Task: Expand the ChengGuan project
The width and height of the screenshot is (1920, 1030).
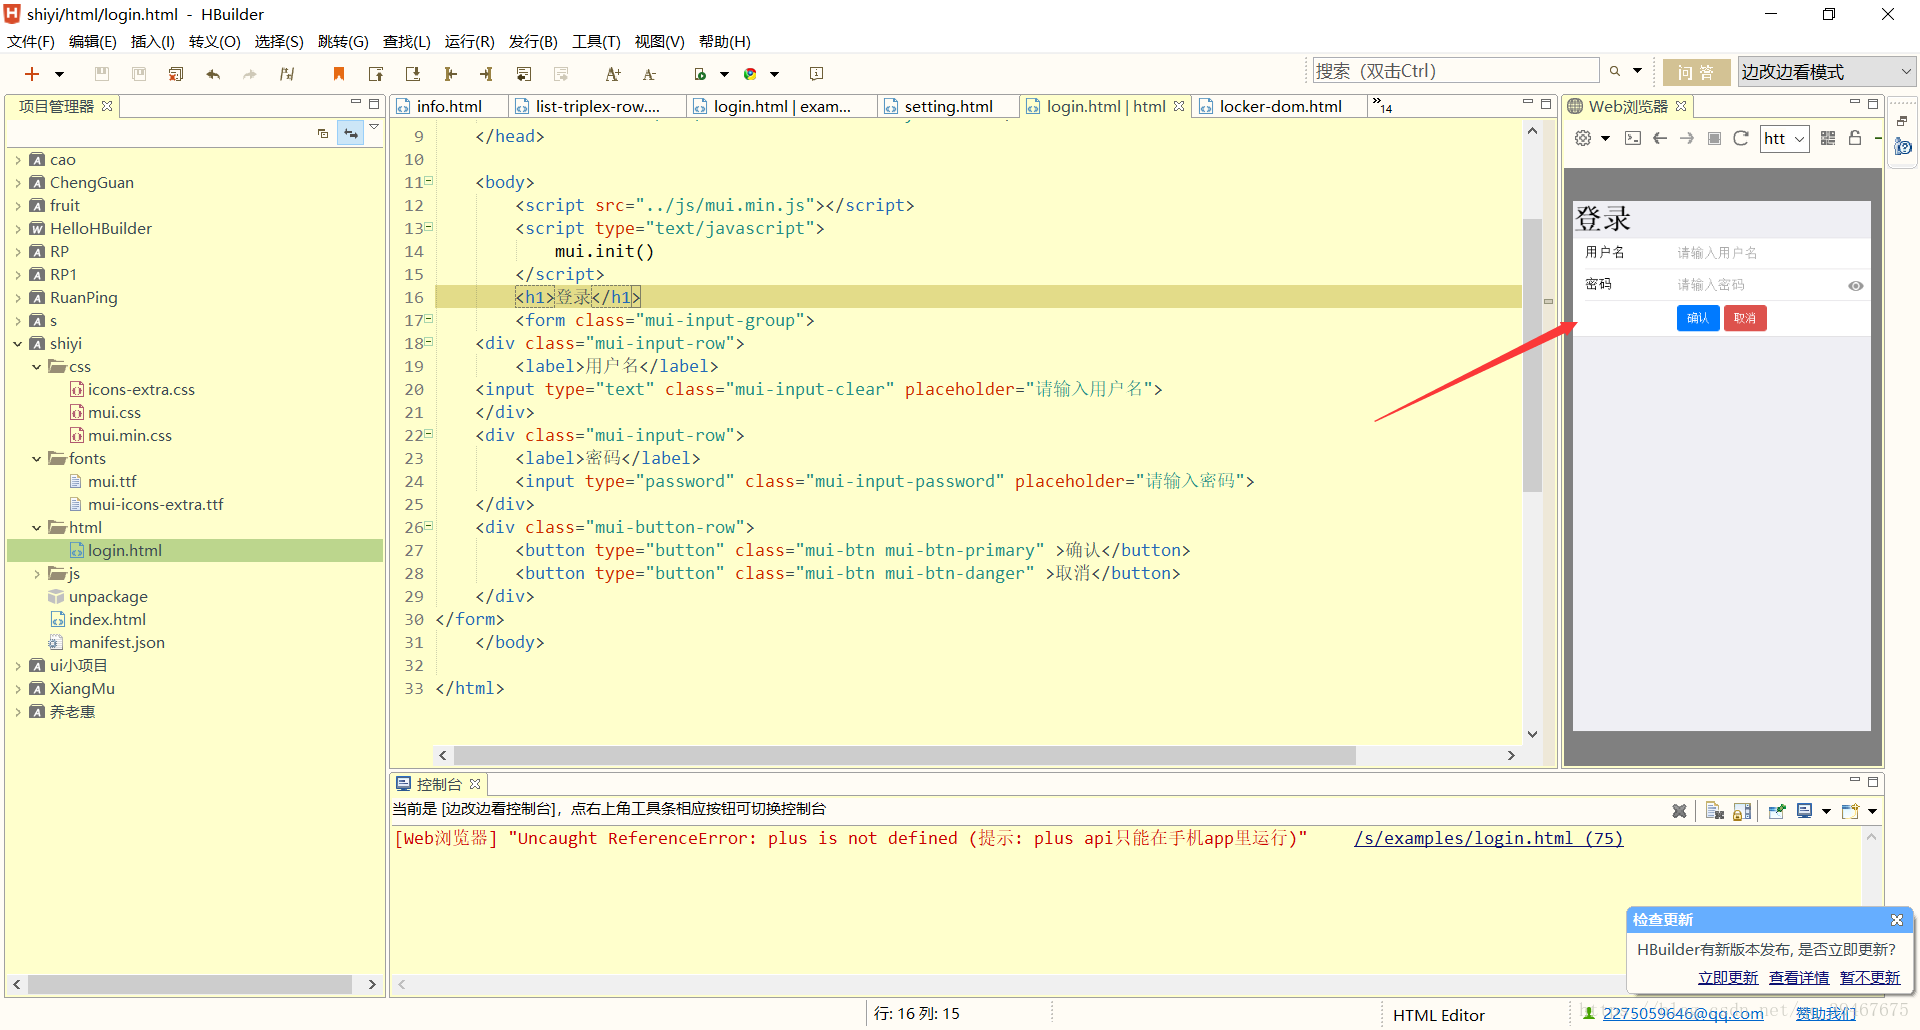Action: point(18,183)
